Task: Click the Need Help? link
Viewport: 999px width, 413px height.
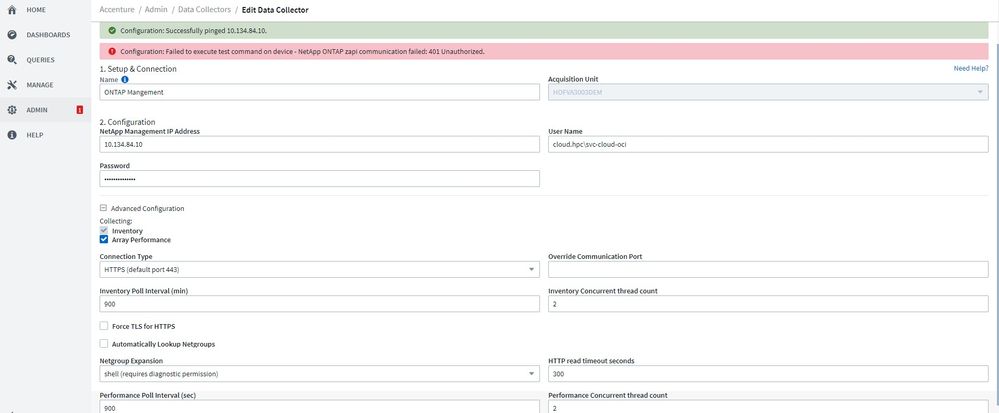Action: [x=971, y=68]
